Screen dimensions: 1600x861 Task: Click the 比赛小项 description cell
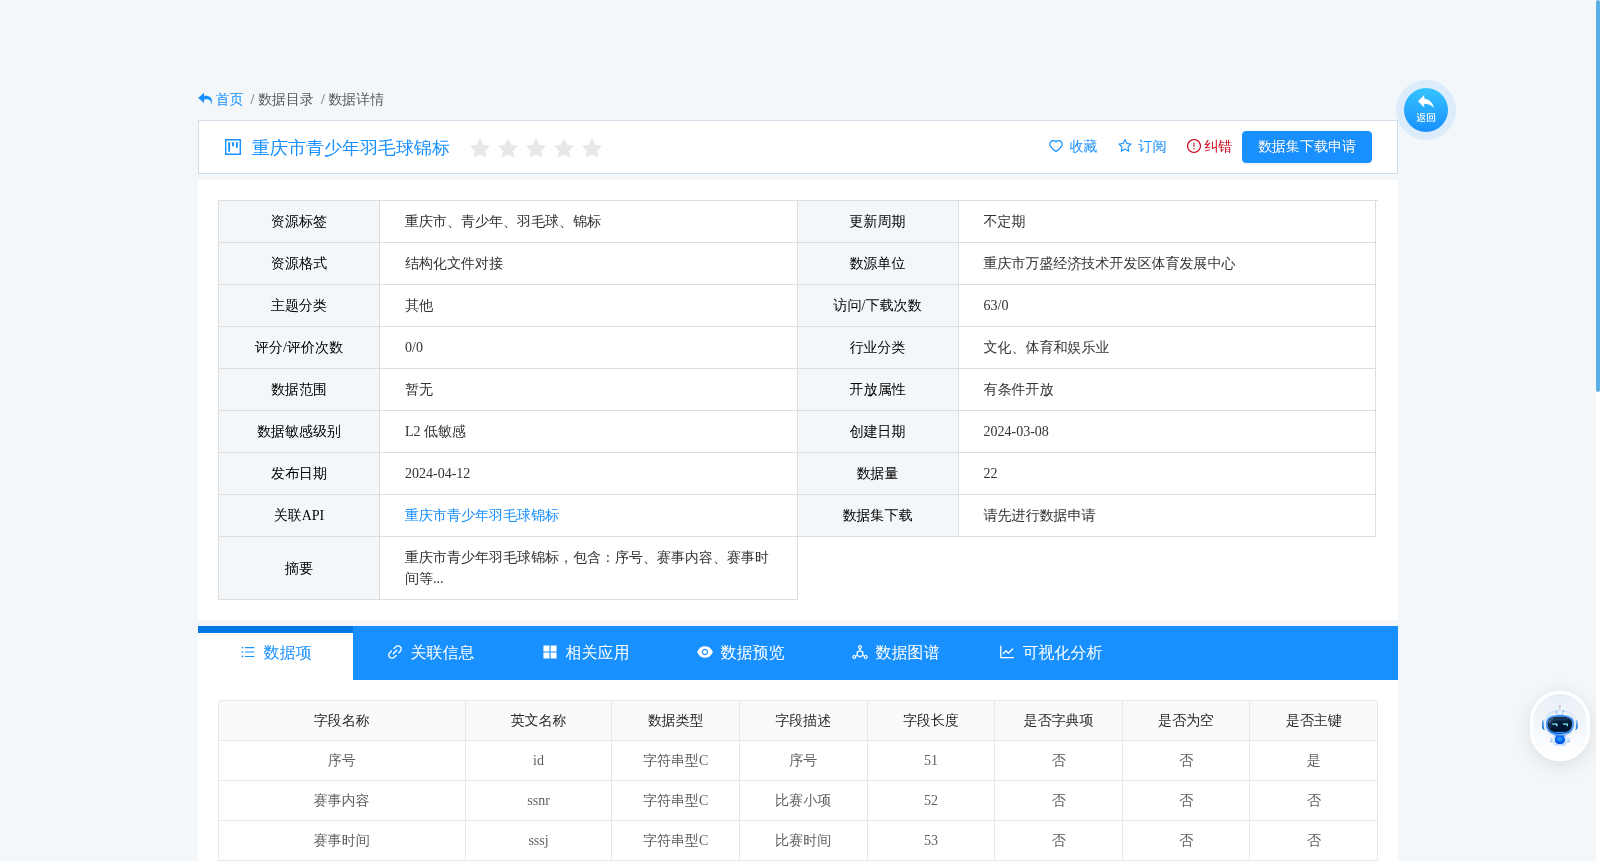803,801
